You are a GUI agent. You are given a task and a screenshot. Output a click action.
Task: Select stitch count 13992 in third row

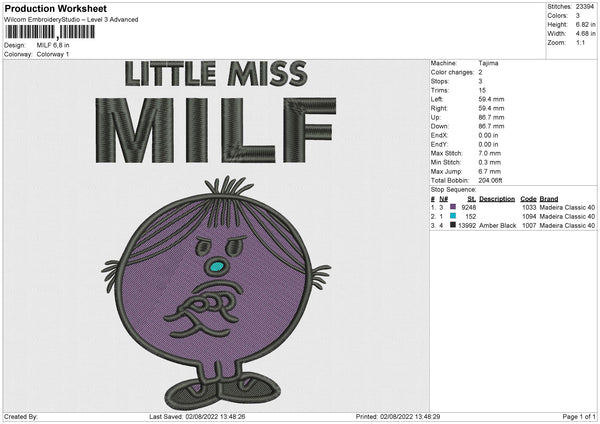click(x=467, y=226)
